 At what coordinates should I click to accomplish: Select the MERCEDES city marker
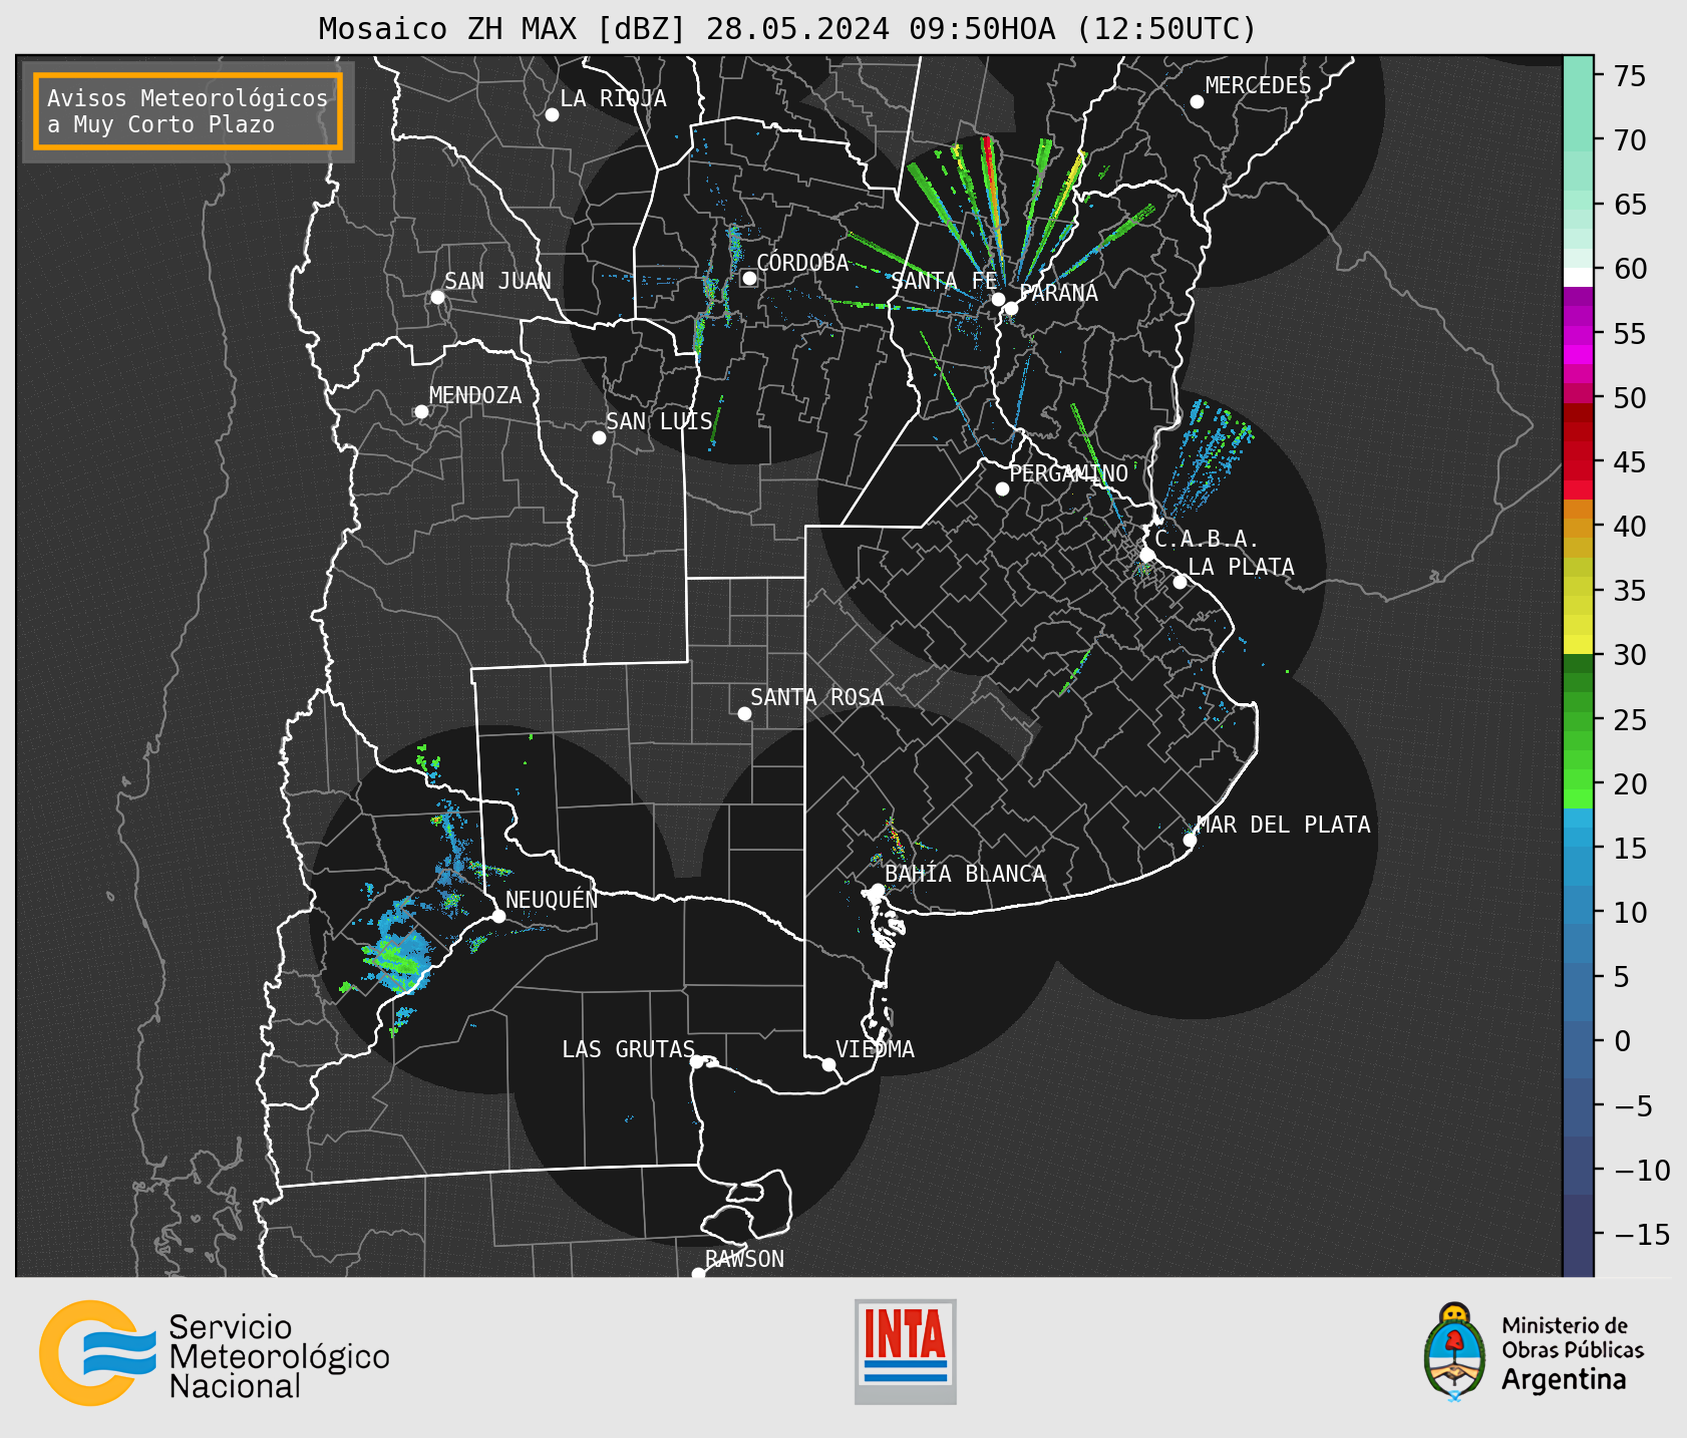tap(1197, 102)
